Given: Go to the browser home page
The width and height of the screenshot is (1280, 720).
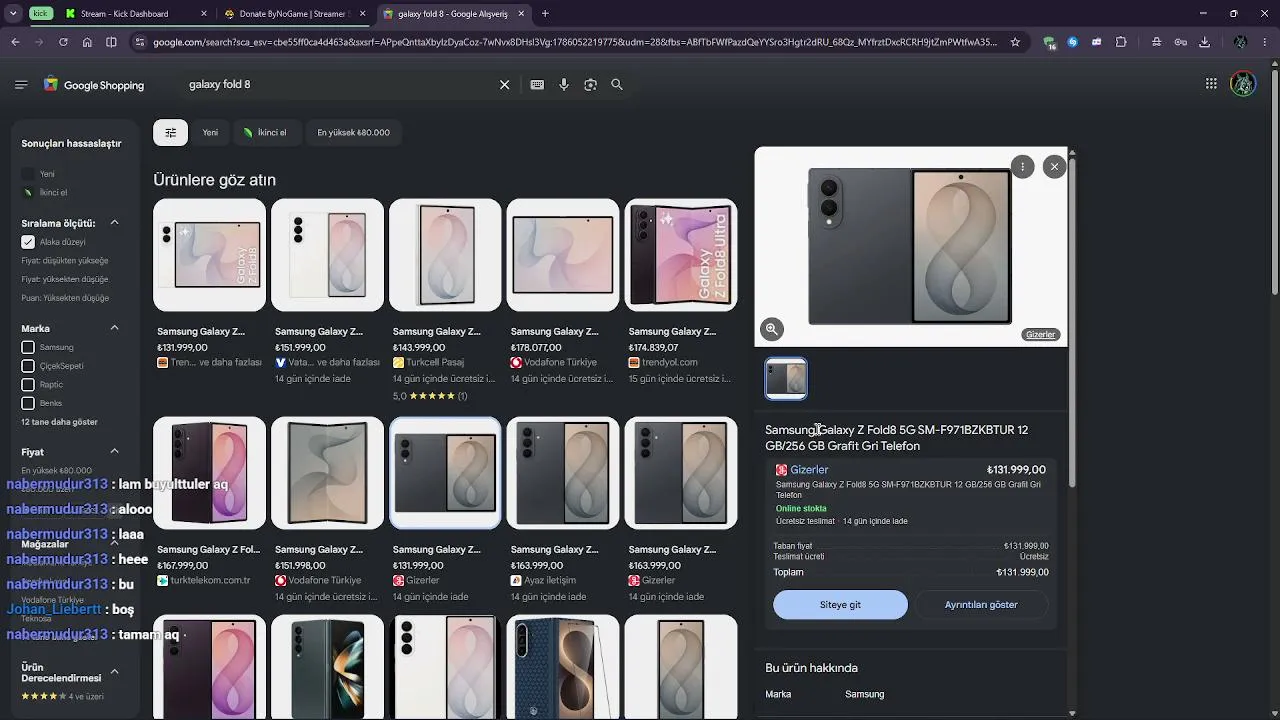Looking at the screenshot, I should pyautogui.click(x=87, y=42).
